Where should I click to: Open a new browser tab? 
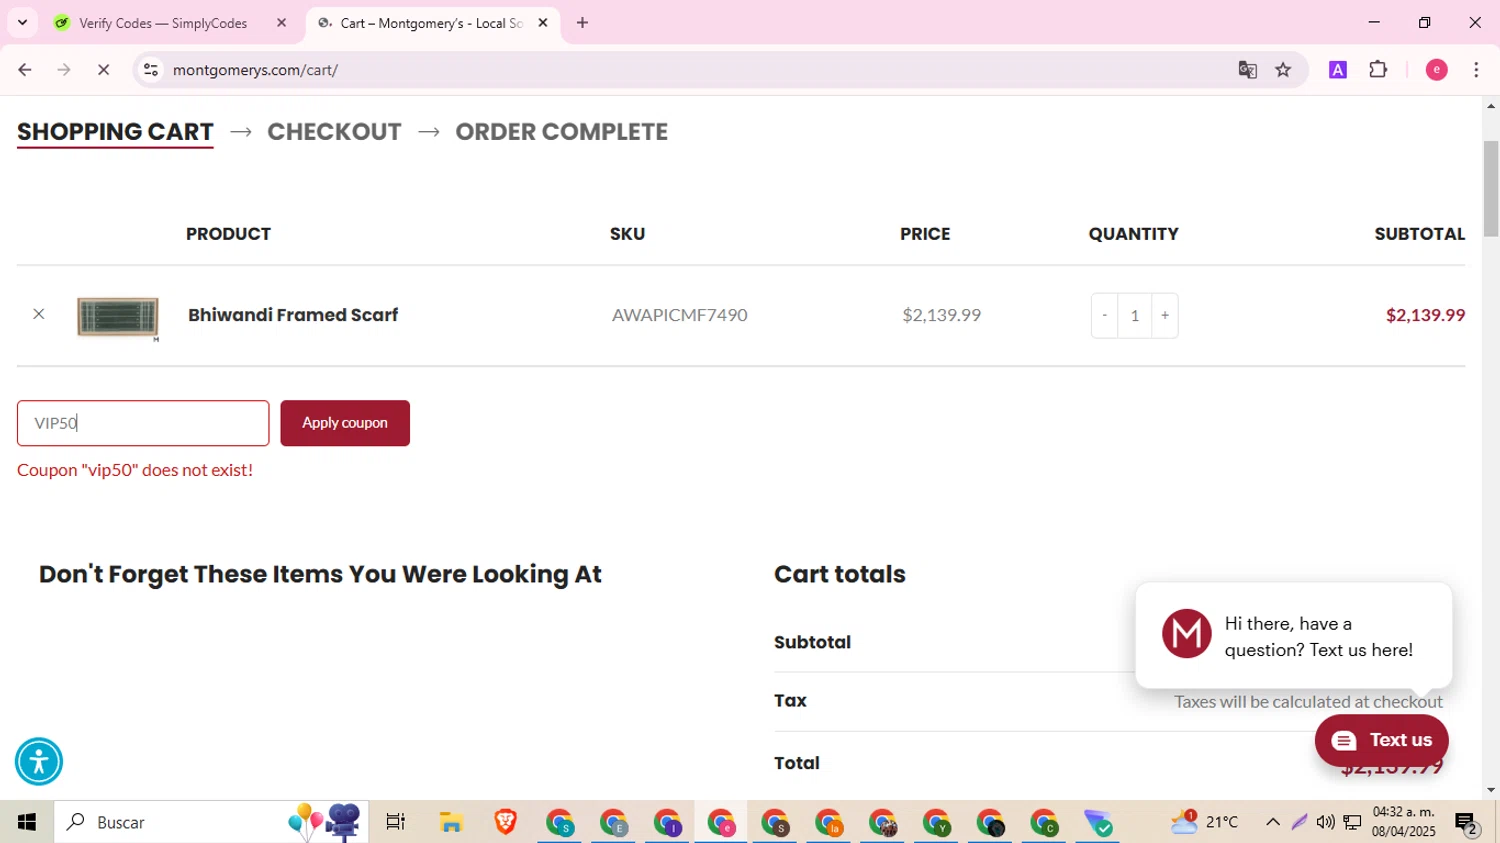(x=582, y=23)
